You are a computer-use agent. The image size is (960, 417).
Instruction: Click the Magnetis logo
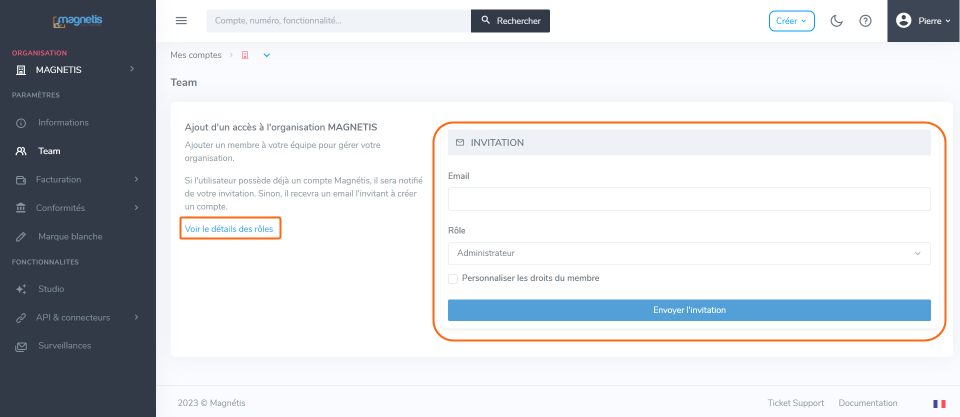pyautogui.click(x=77, y=21)
